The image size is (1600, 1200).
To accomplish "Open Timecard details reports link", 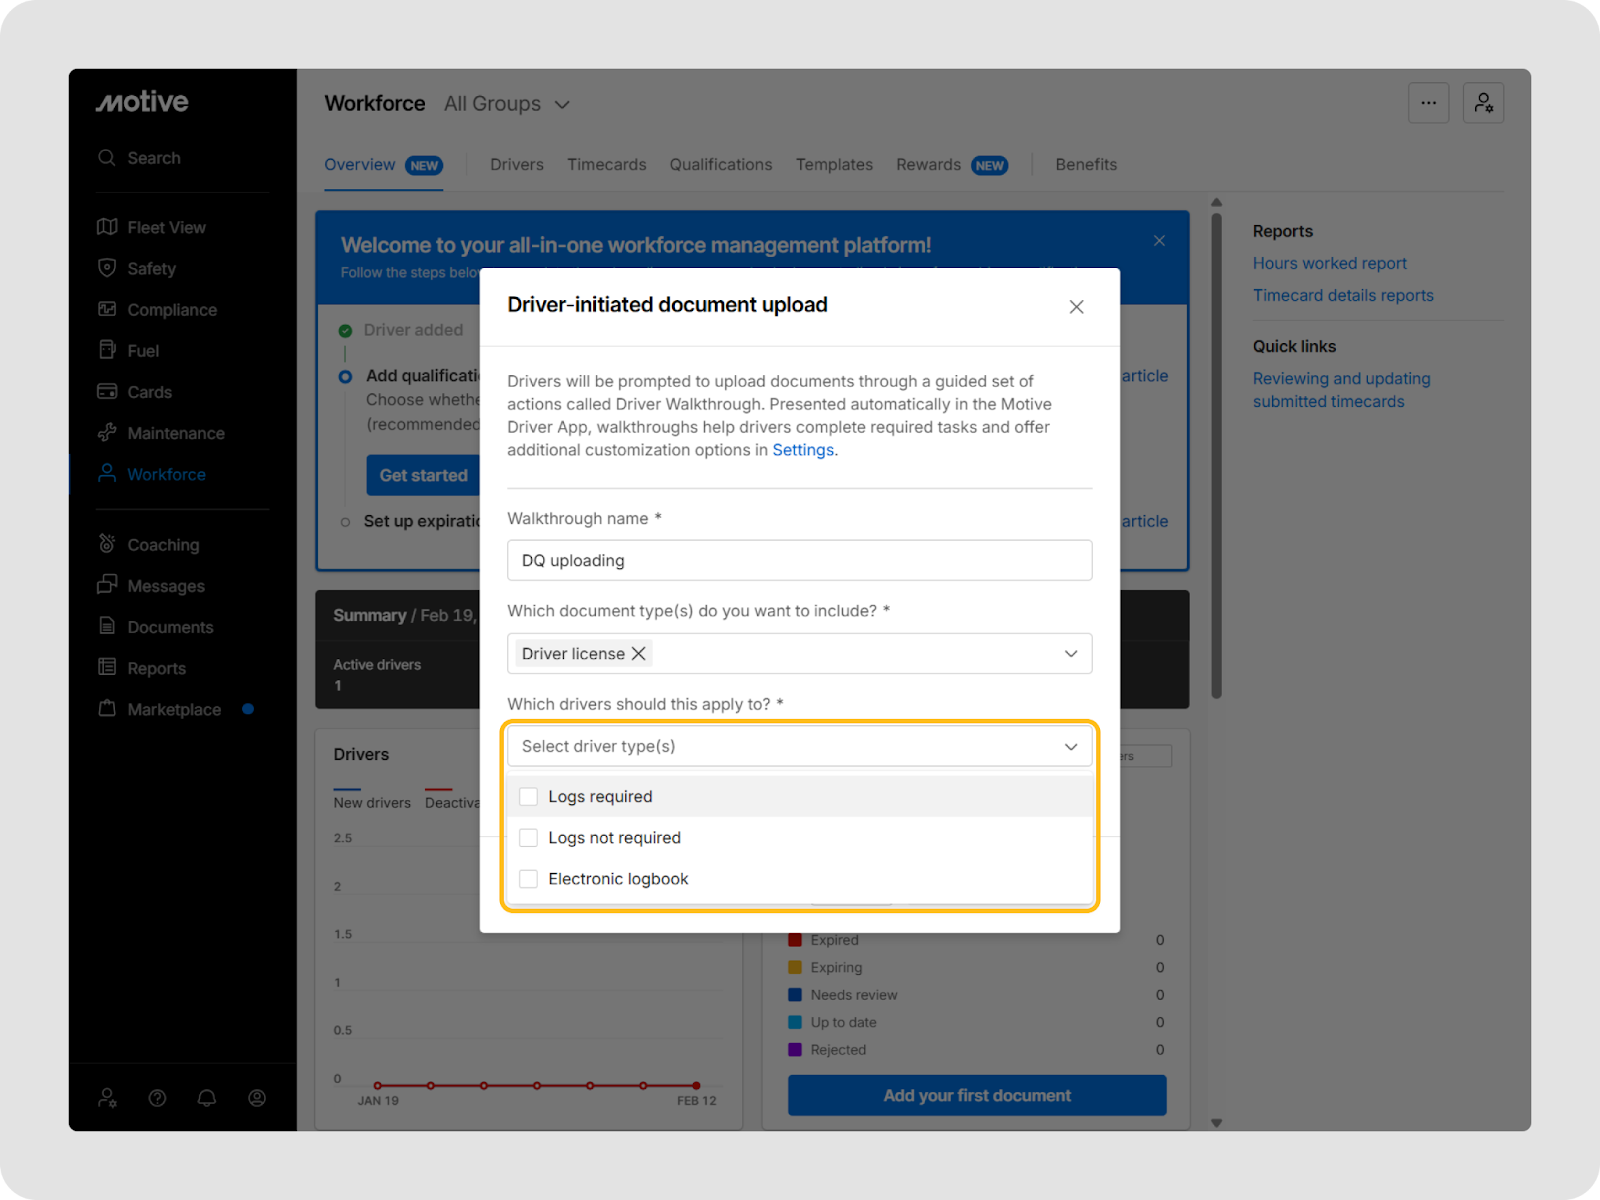I will click(1343, 295).
